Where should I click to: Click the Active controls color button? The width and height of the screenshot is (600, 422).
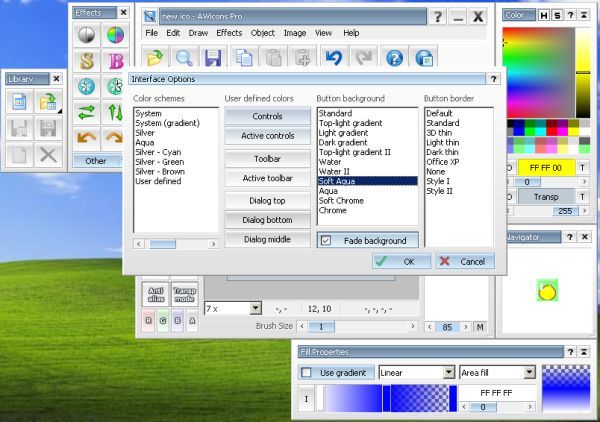click(x=267, y=136)
